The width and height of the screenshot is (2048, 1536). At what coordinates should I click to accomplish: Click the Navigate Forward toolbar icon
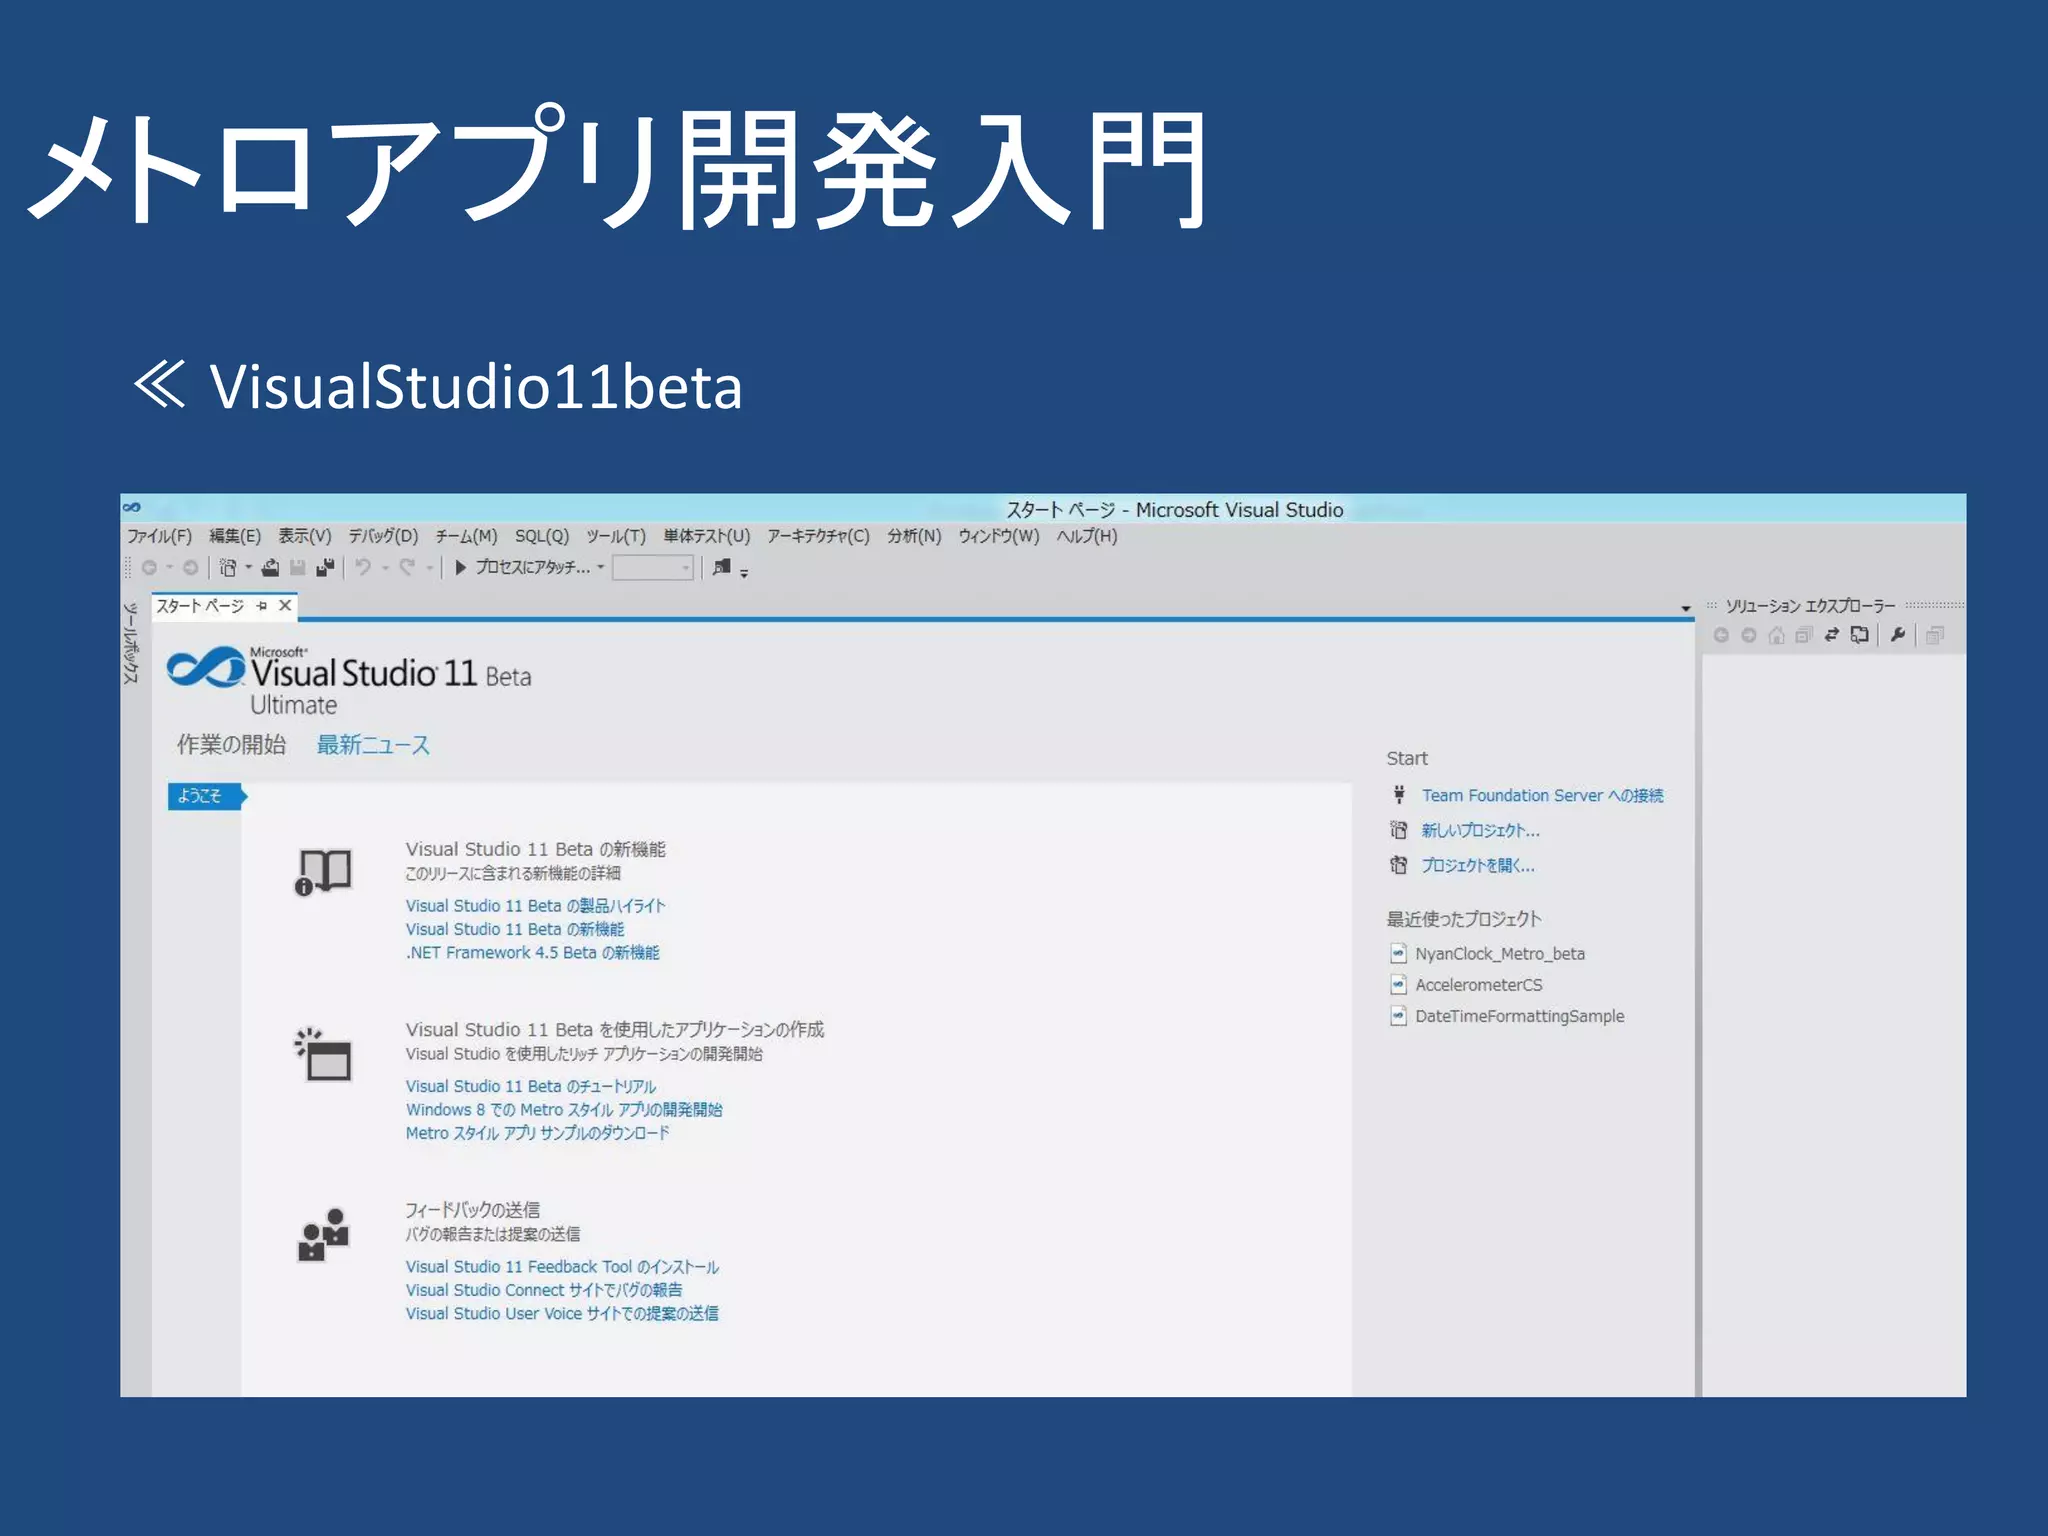coord(190,568)
